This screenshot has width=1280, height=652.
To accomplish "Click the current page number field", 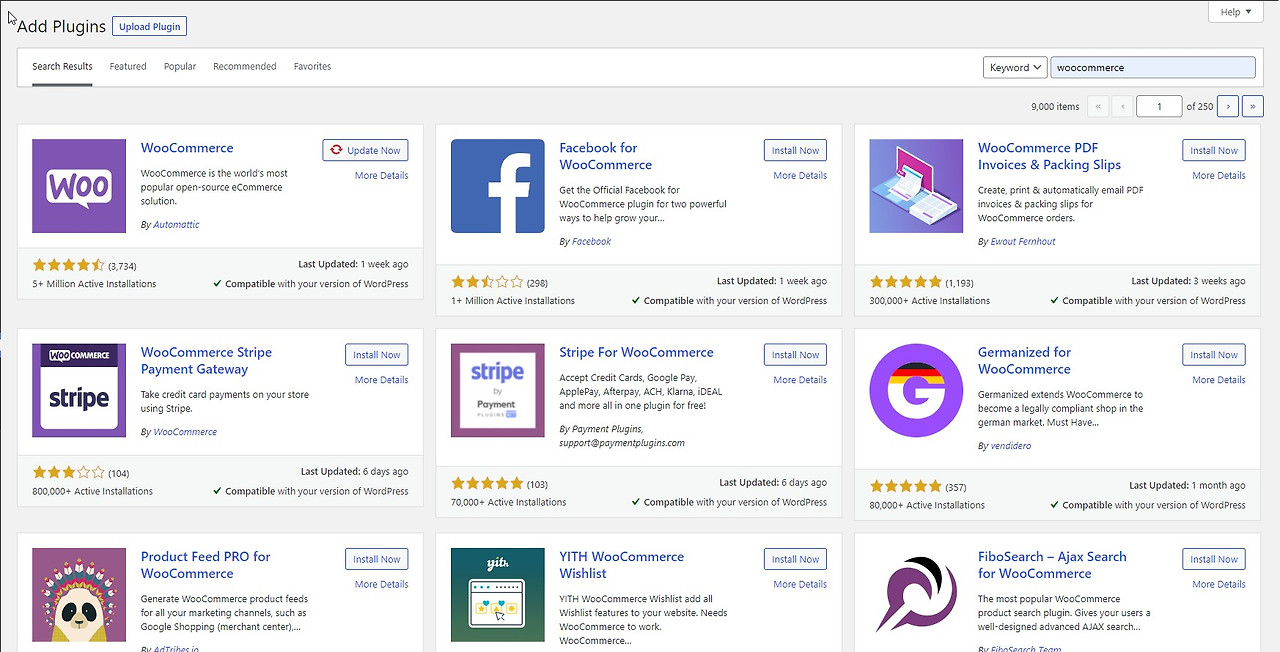I will click(1159, 106).
